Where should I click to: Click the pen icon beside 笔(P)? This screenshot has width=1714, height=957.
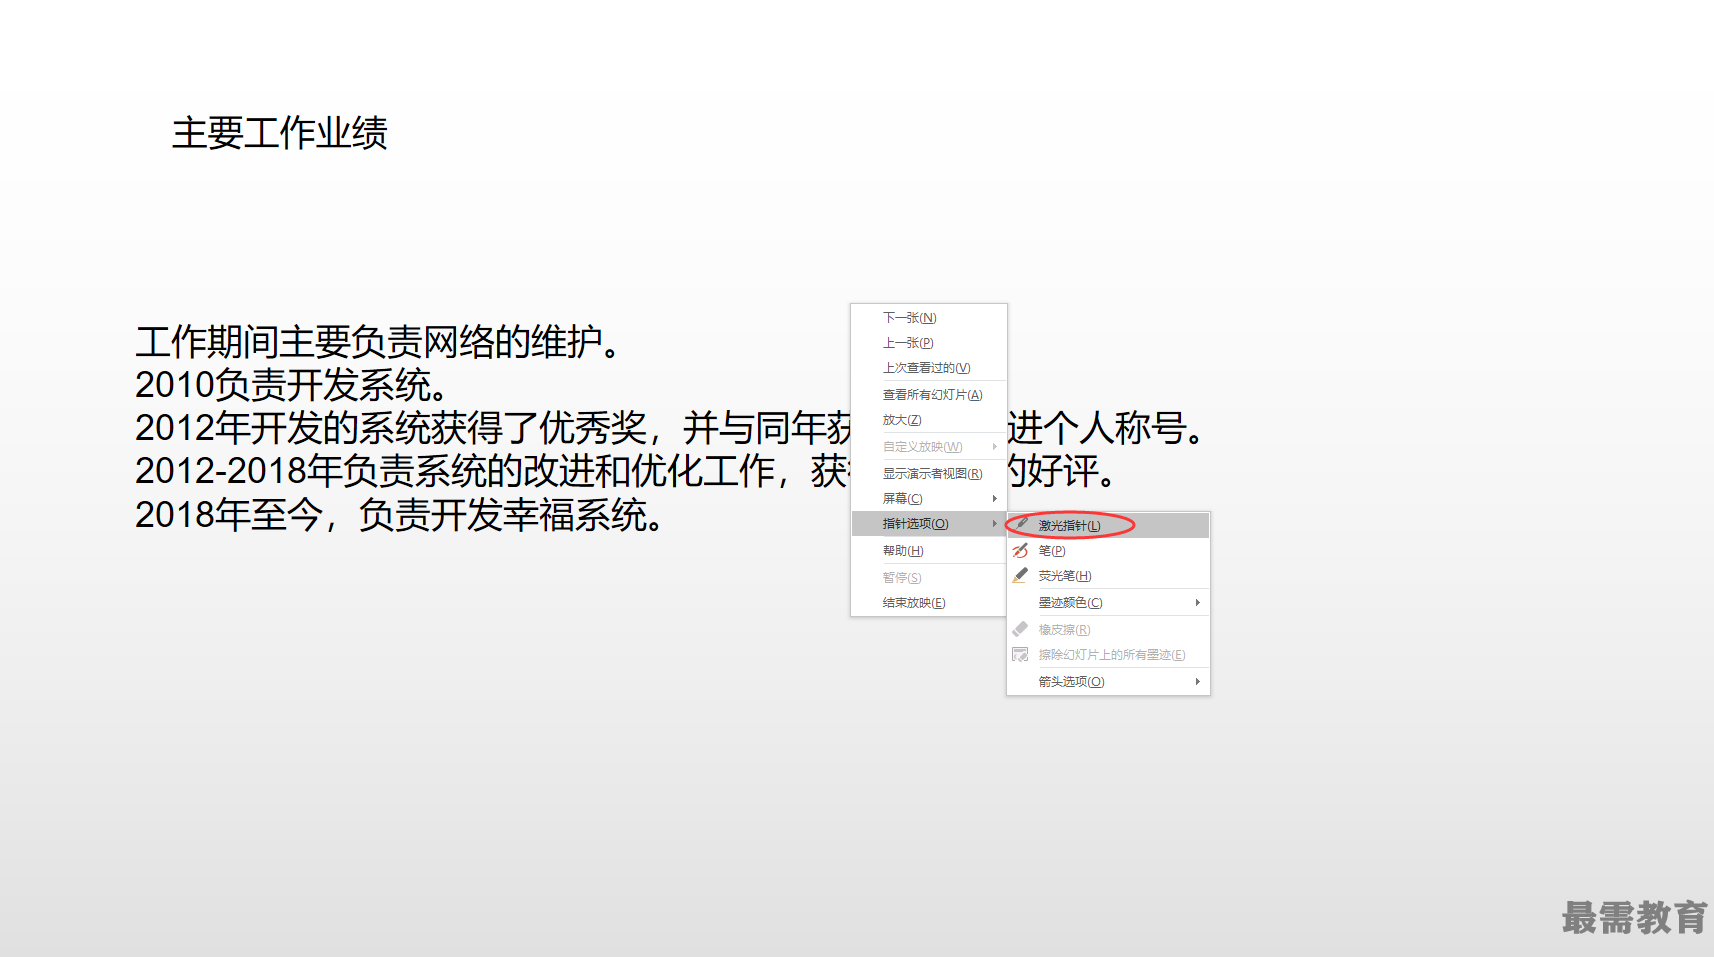pos(1020,550)
